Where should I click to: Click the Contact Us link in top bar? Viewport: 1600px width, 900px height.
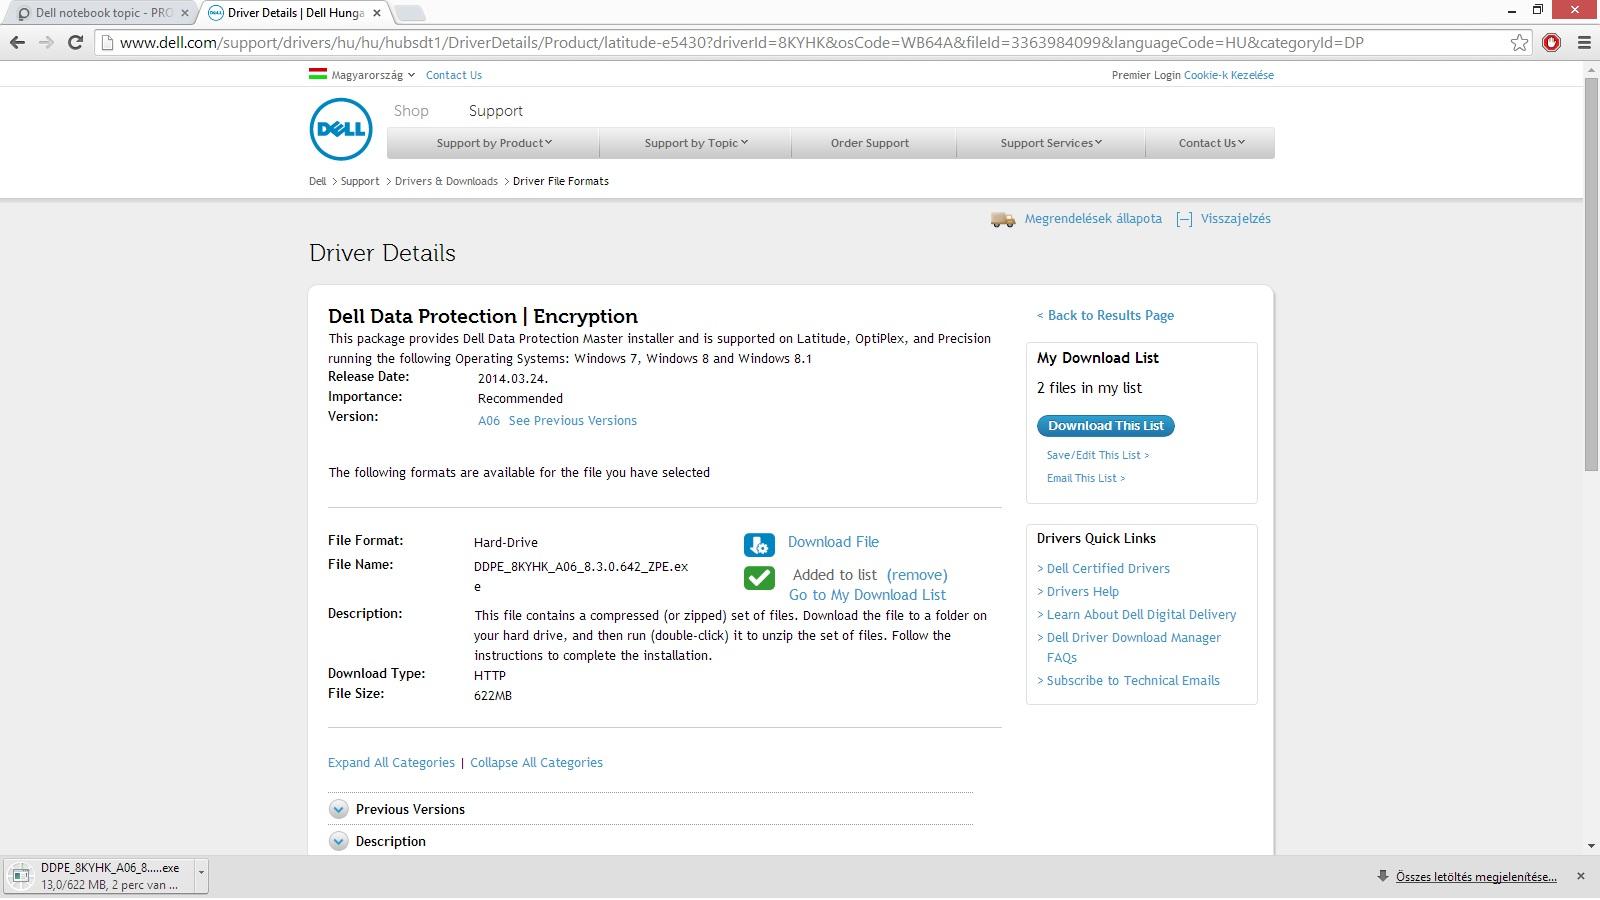point(453,75)
